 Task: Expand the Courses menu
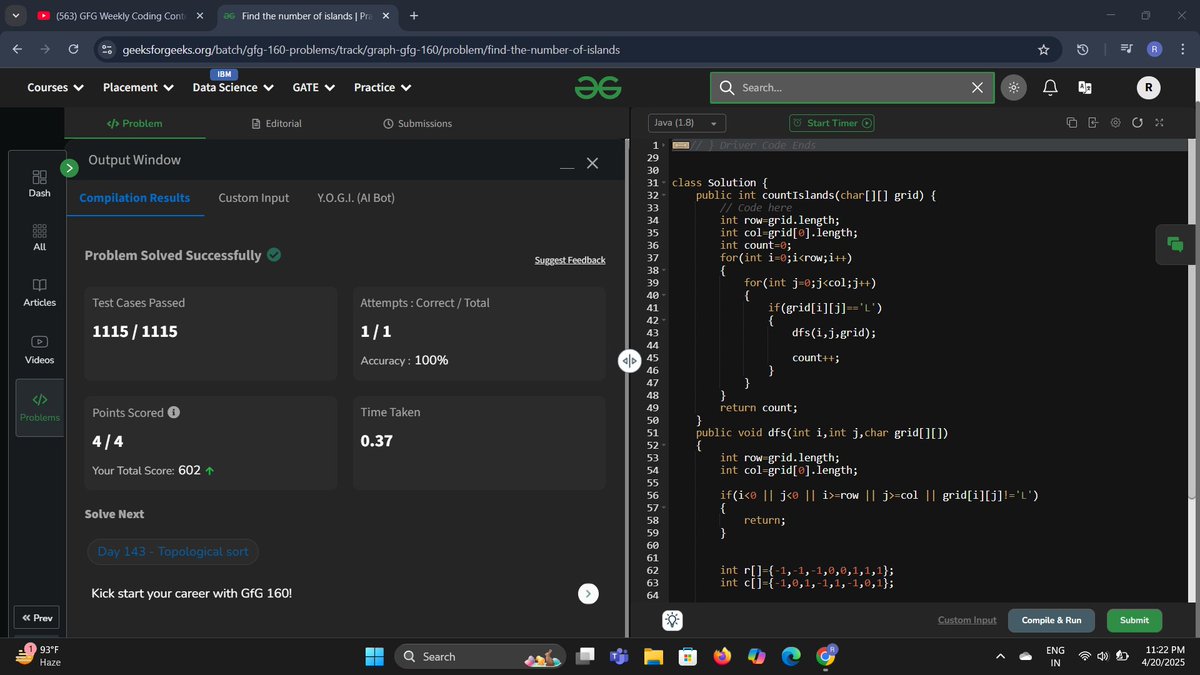pos(55,88)
